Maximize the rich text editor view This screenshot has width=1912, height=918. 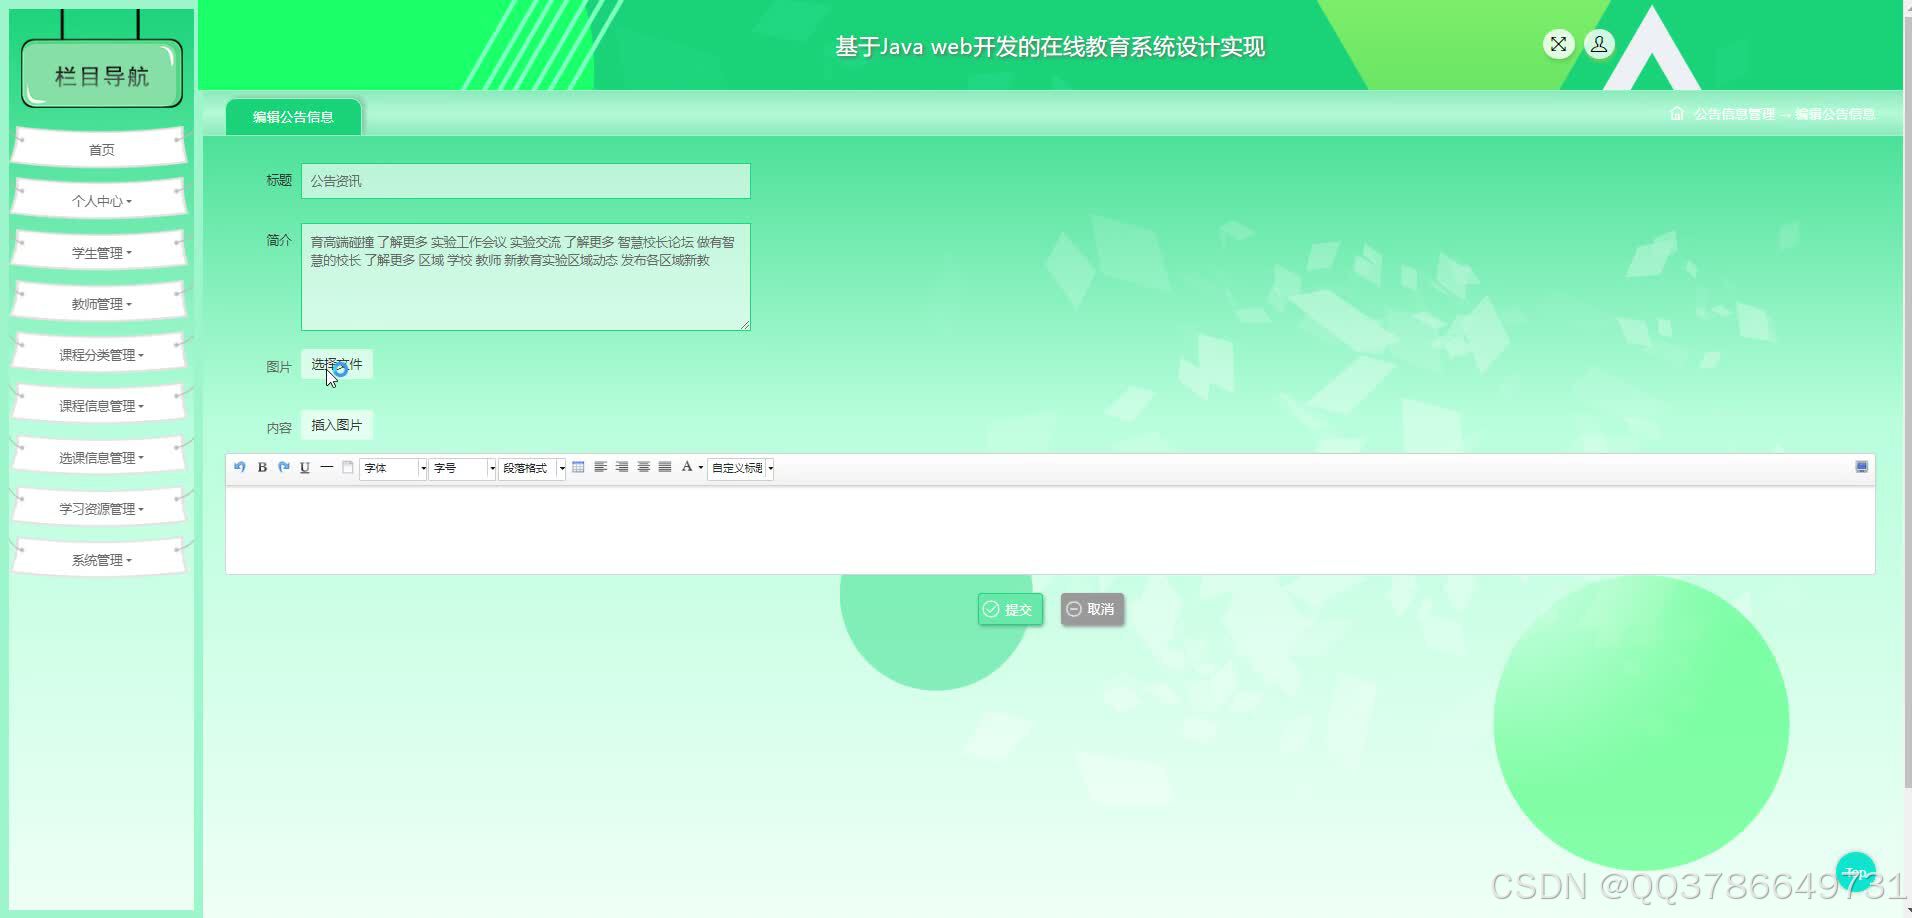(x=1860, y=466)
